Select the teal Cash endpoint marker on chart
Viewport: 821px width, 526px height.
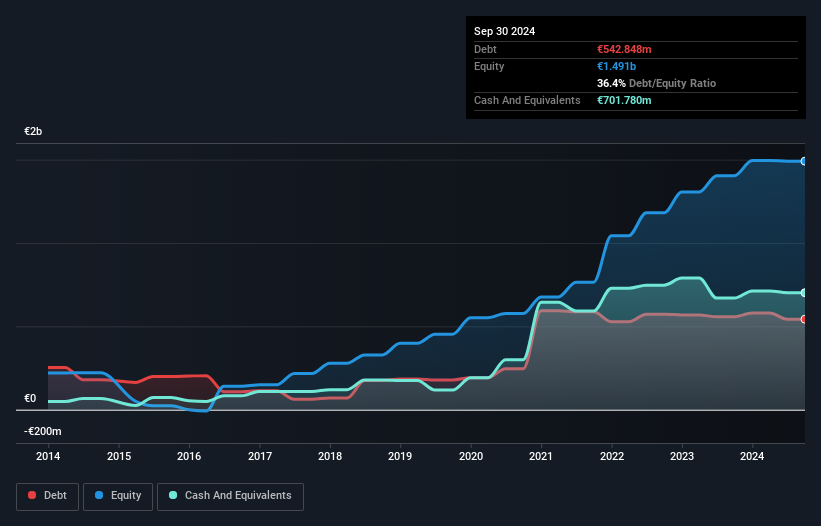pyautogui.click(x=803, y=293)
